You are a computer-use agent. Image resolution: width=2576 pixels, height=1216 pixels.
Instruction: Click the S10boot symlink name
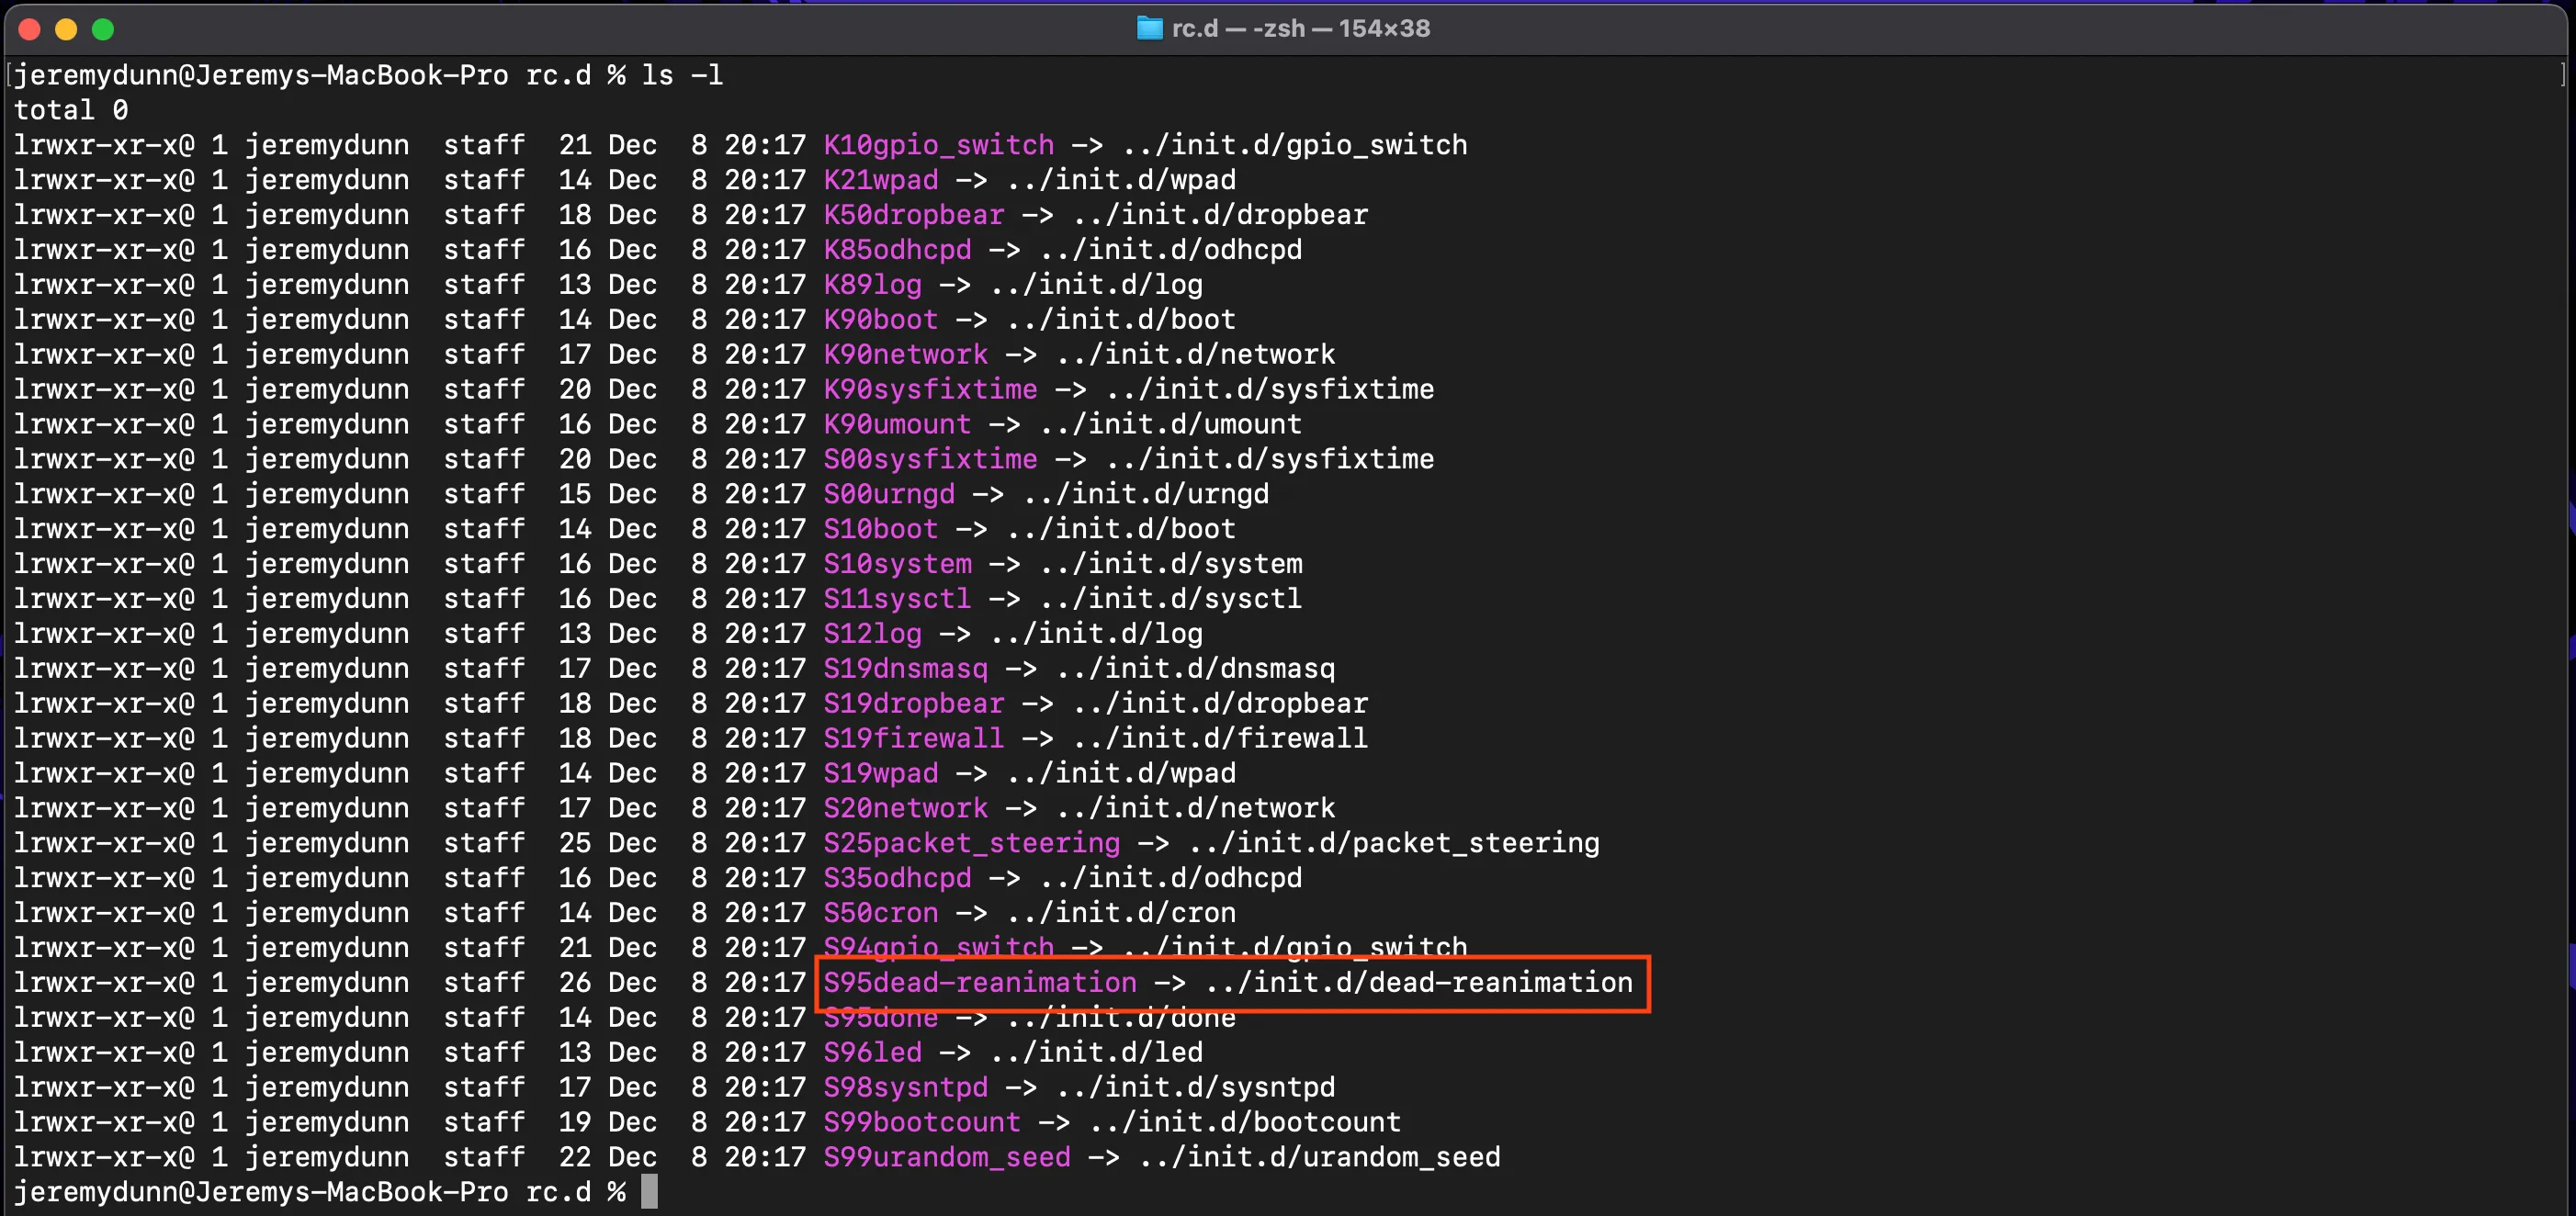coord(881,529)
